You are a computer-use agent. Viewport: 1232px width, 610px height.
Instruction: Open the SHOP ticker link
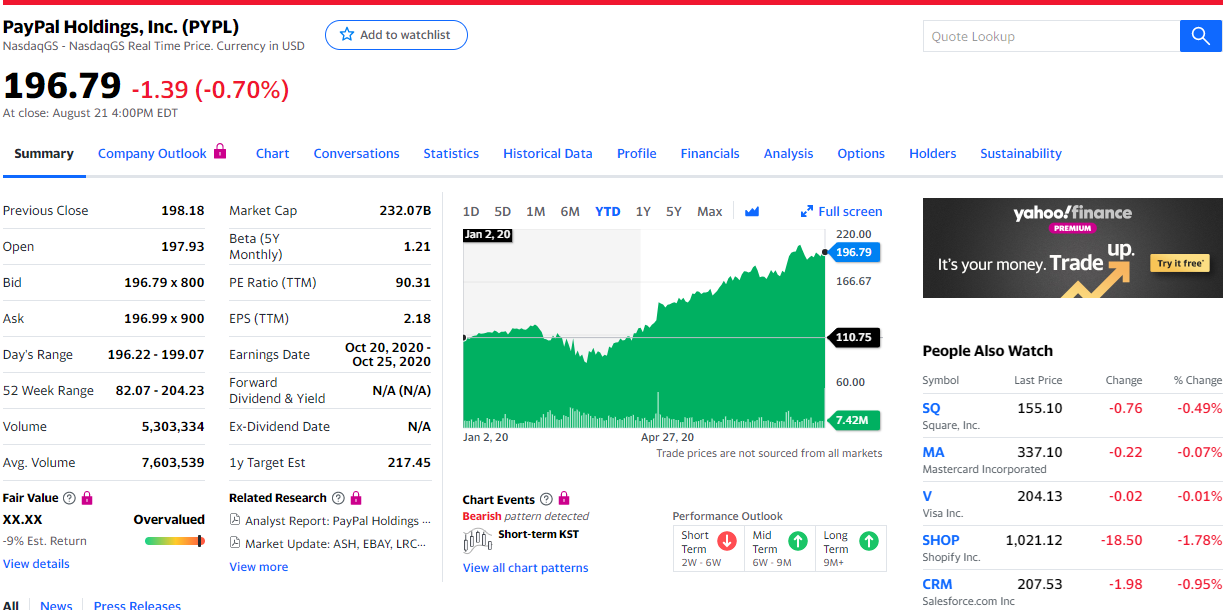pyautogui.click(x=940, y=540)
